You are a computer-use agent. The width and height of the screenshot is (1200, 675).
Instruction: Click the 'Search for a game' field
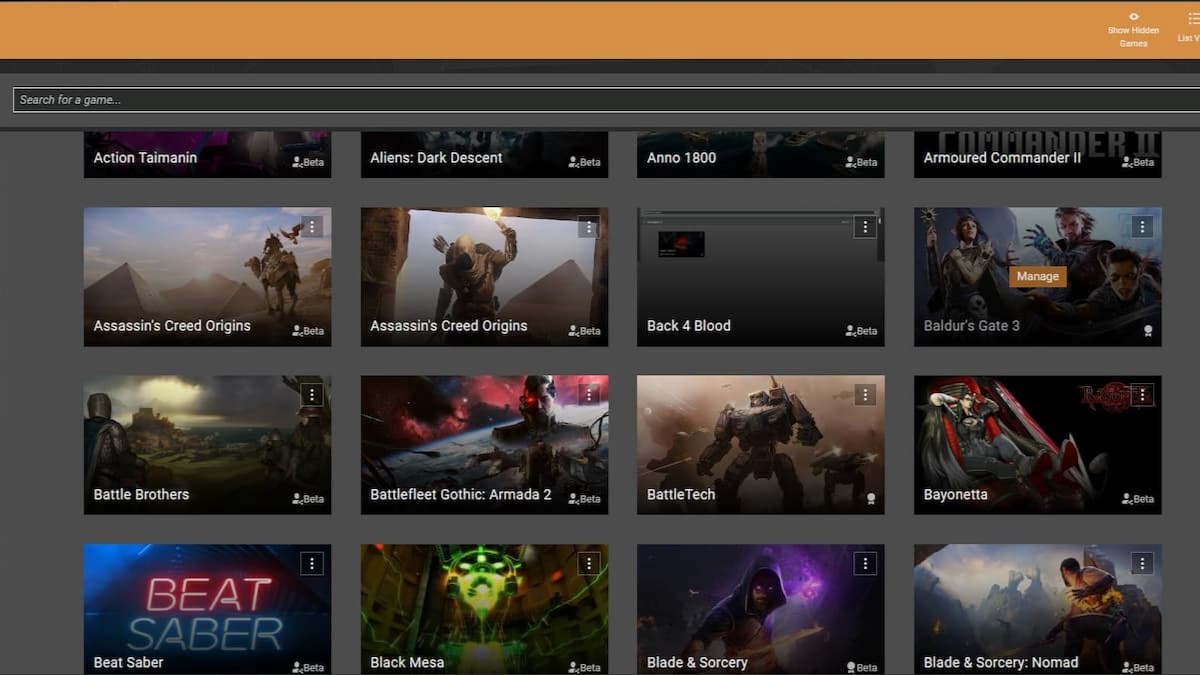tap(600, 100)
